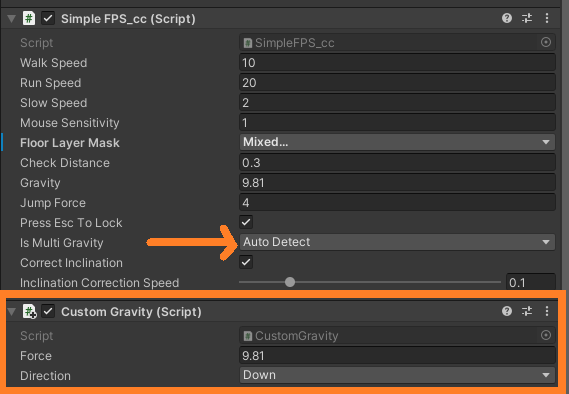
Task: Click the Inclination Correction Speed slider handle
Action: click(290, 282)
